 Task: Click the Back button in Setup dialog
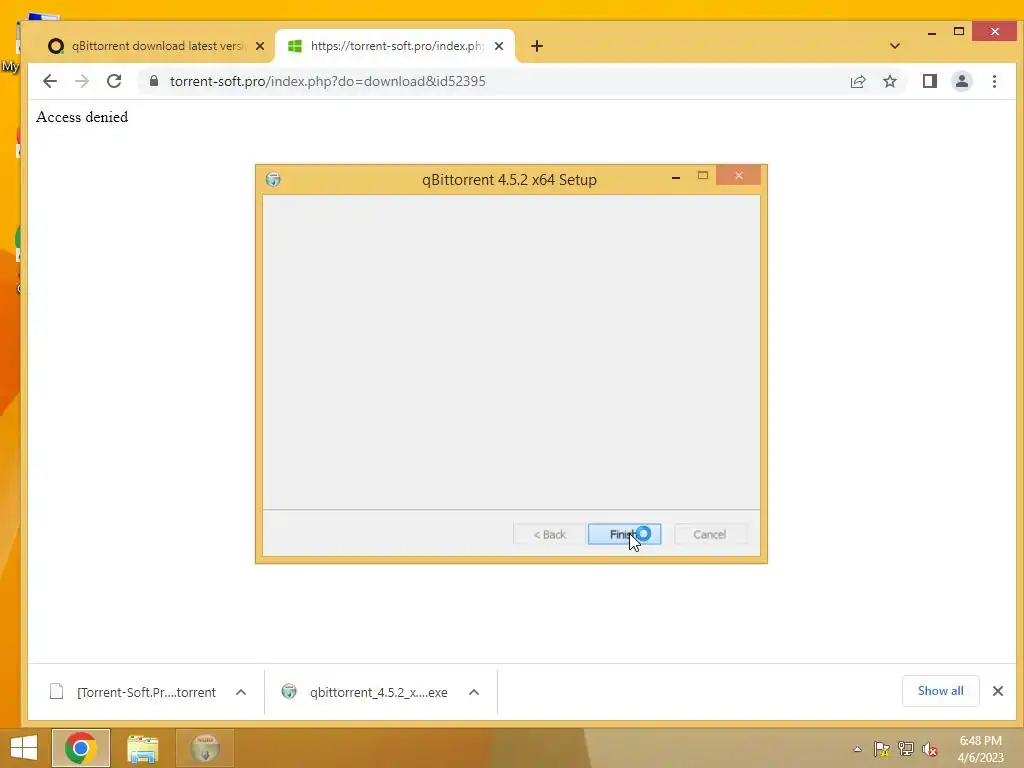pos(549,534)
